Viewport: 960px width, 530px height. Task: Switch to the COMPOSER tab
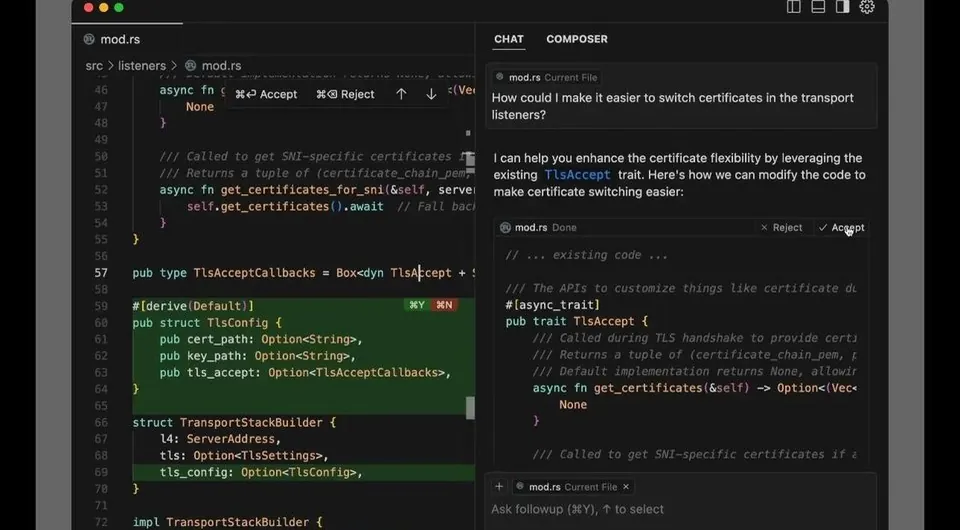[577, 39]
